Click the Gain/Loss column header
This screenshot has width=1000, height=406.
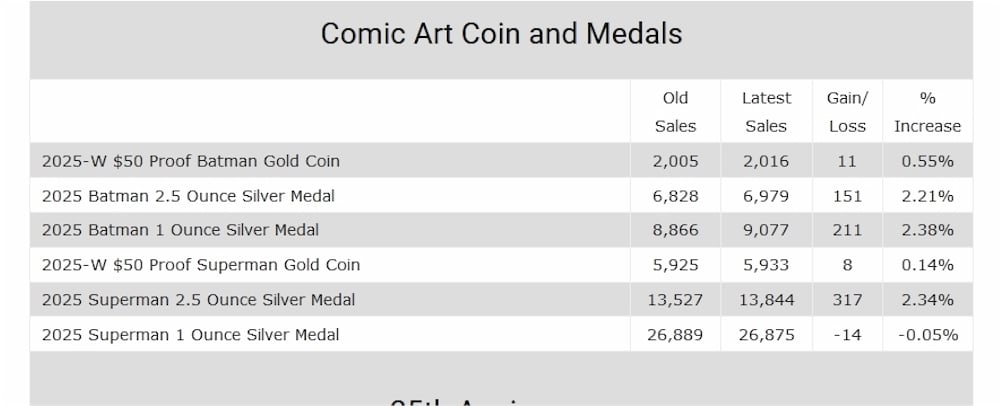click(848, 112)
